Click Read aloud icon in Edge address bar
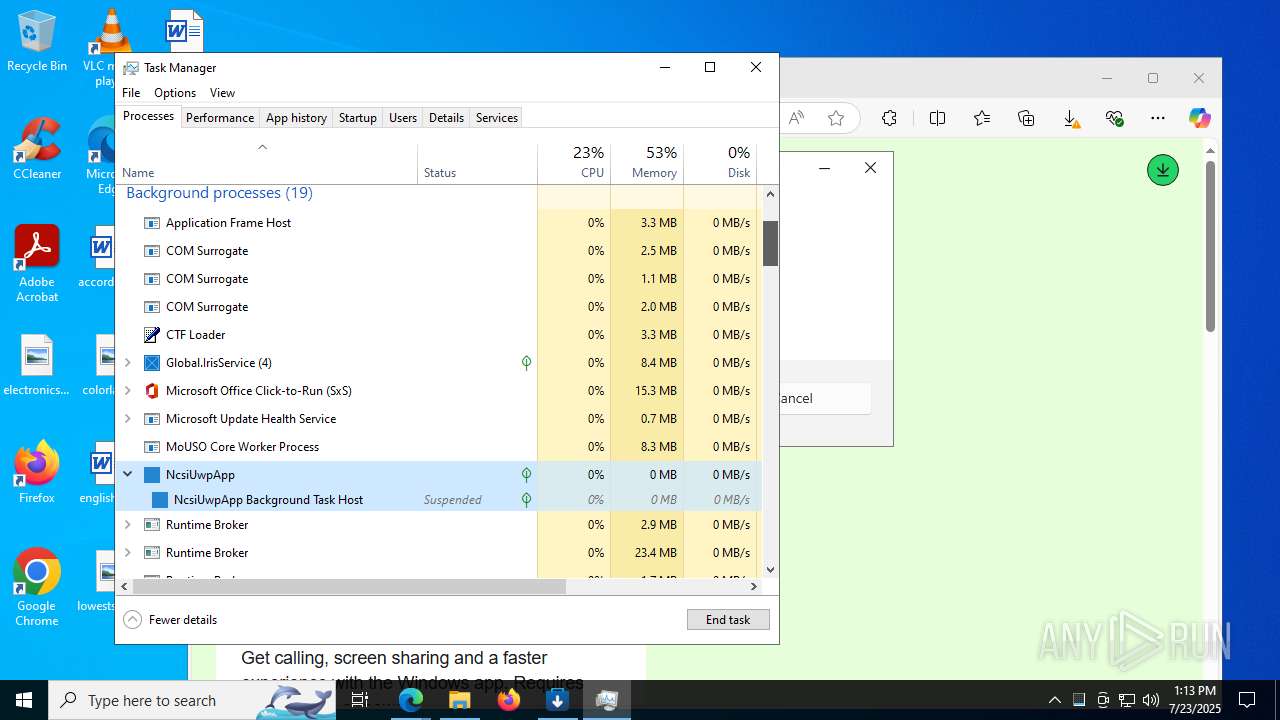The width and height of the screenshot is (1280, 720). pyautogui.click(x=796, y=118)
